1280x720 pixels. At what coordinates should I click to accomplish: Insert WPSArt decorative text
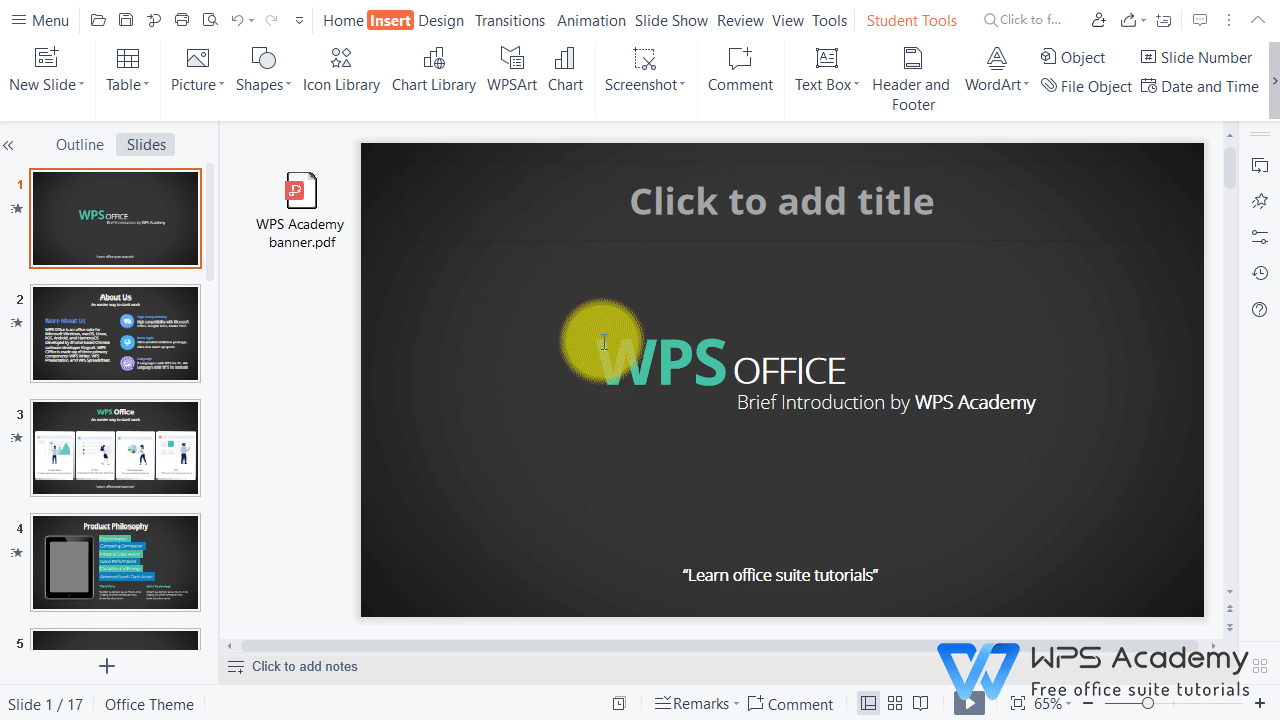click(x=511, y=70)
